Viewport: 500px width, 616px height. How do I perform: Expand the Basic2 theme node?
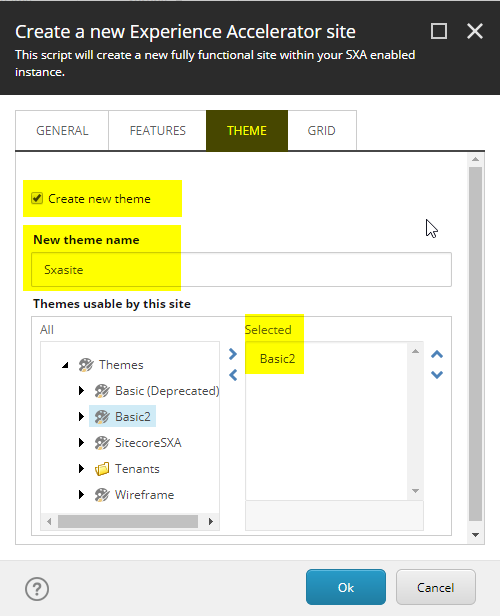click(x=81, y=416)
